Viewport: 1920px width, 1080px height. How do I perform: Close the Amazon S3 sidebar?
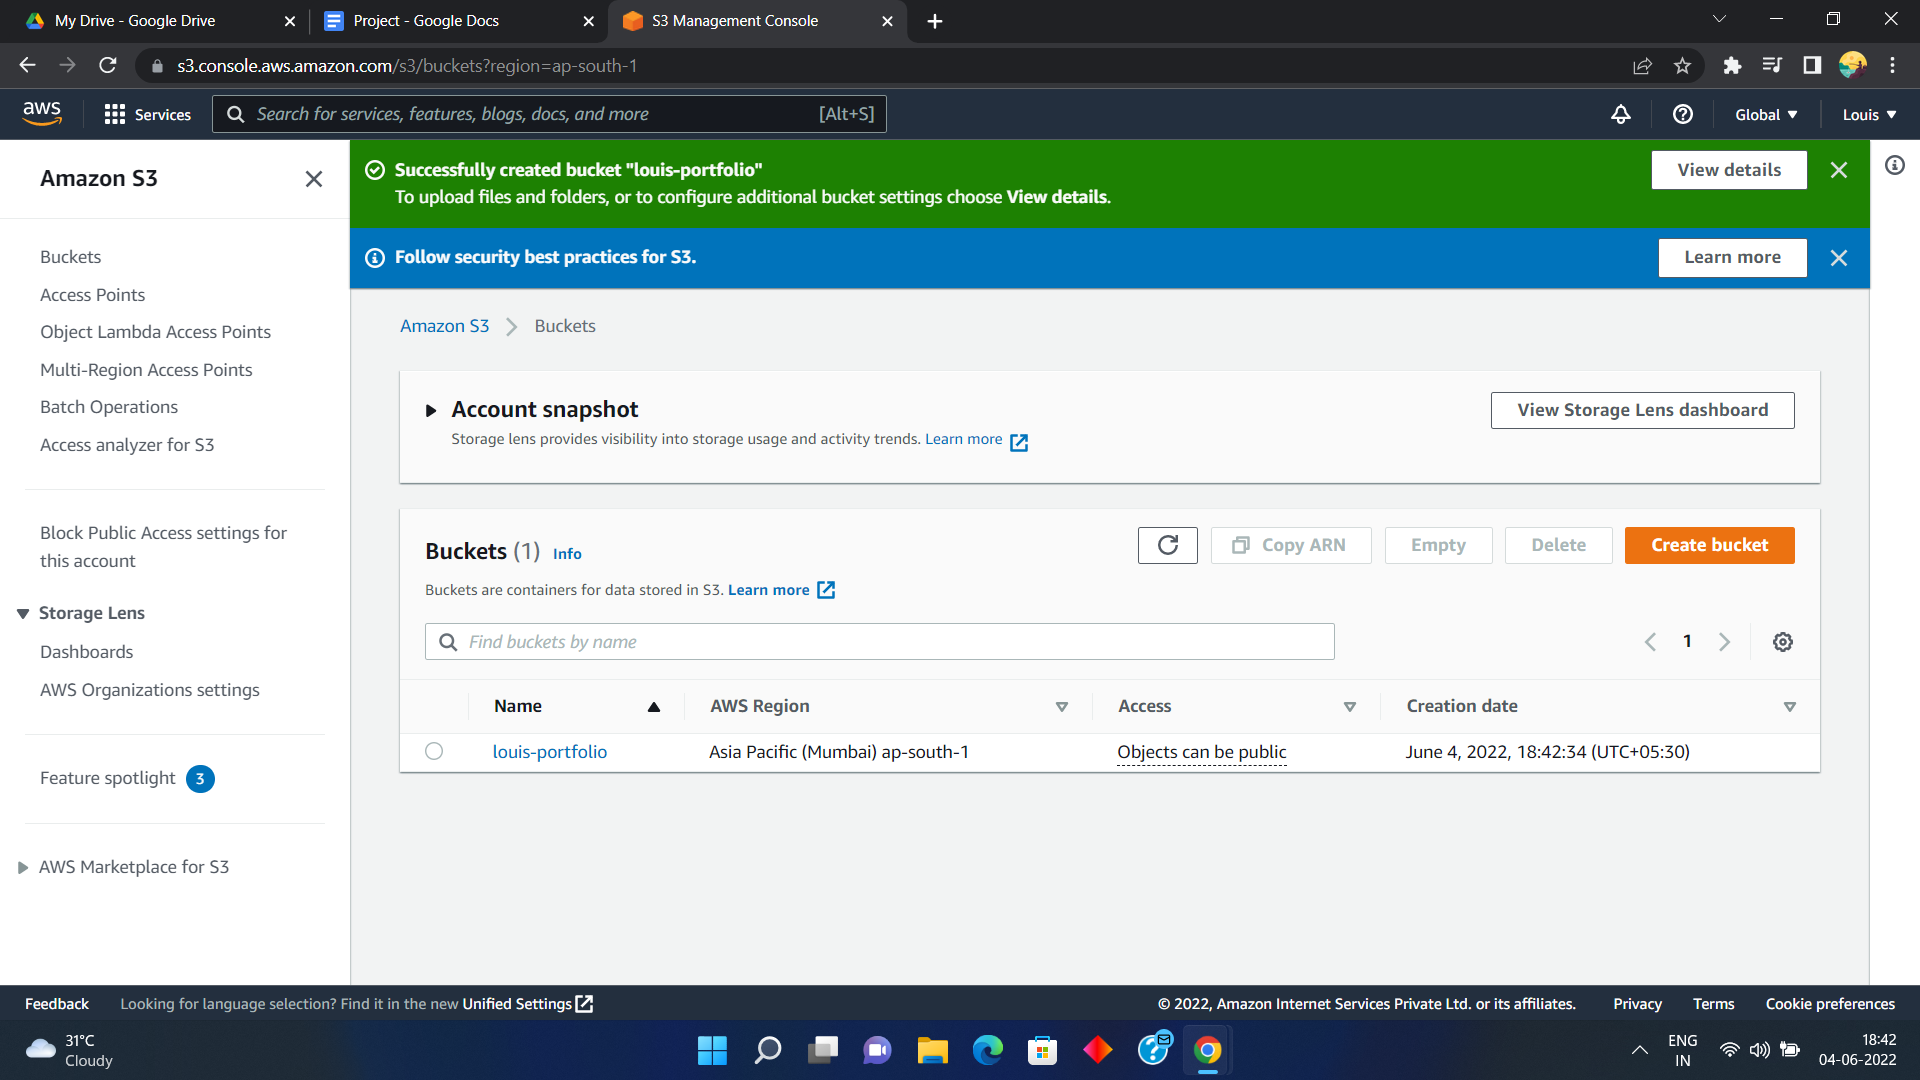point(313,179)
